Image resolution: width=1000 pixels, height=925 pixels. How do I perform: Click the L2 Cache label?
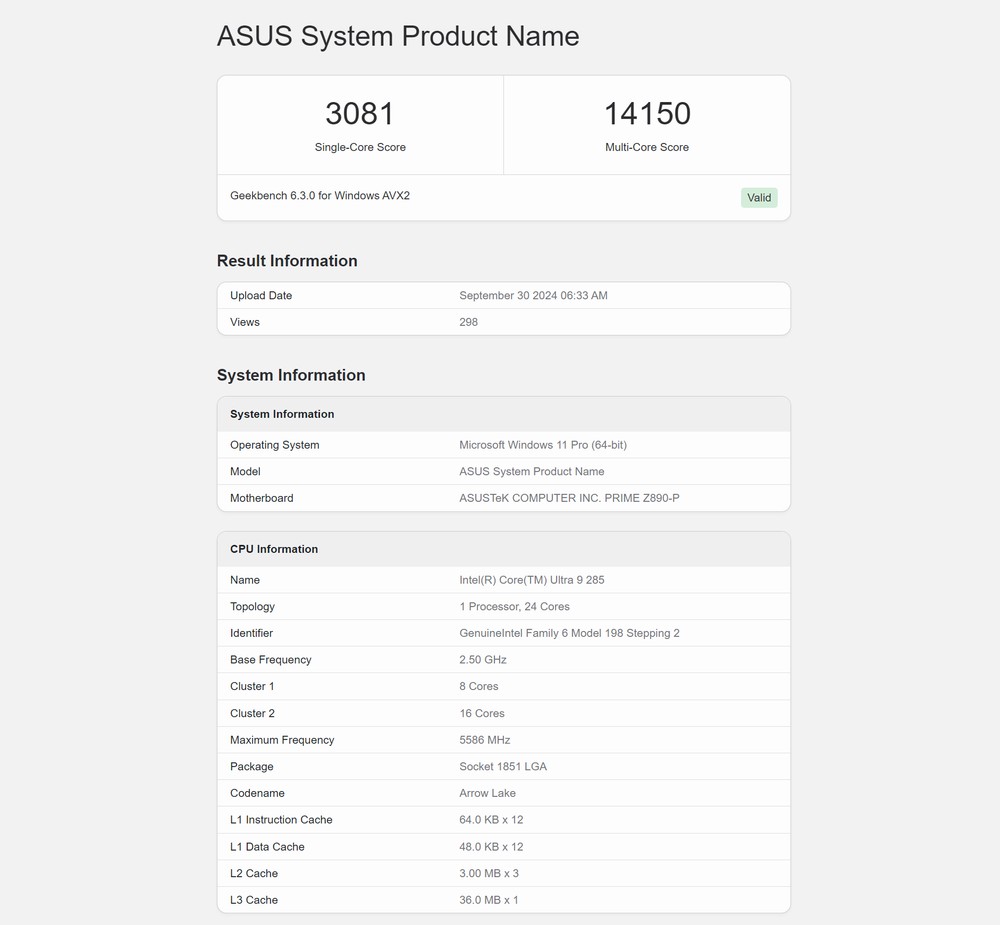coord(254,873)
